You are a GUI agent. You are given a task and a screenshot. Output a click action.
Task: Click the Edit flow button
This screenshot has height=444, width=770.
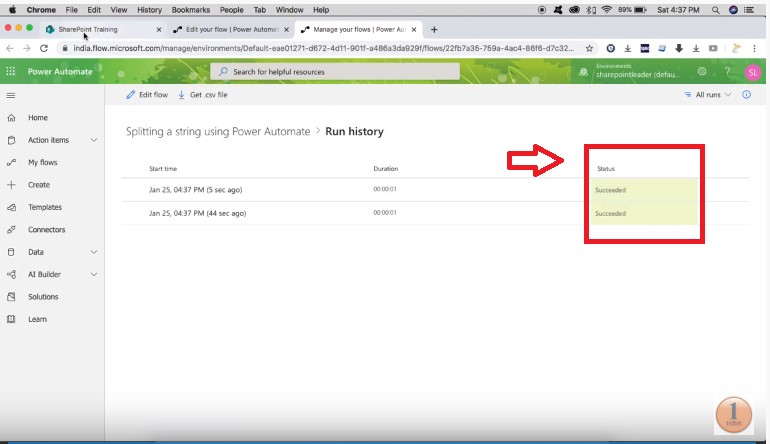pyautogui.click(x=146, y=95)
